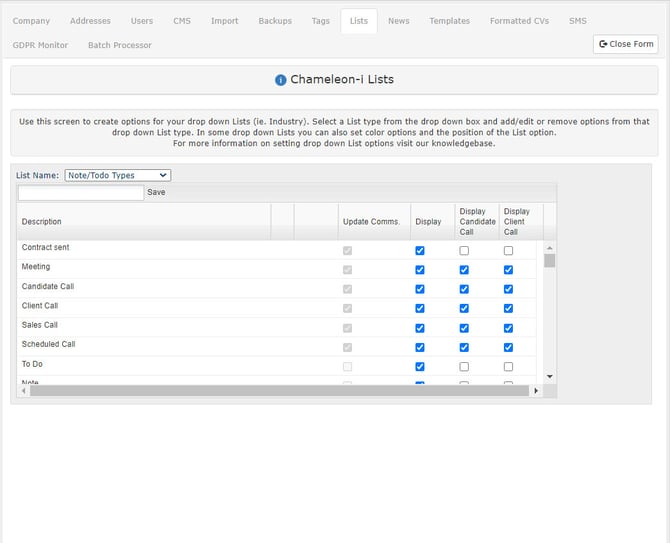Select the Lists tab
The width and height of the screenshot is (670, 543).
click(x=359, y=21)
